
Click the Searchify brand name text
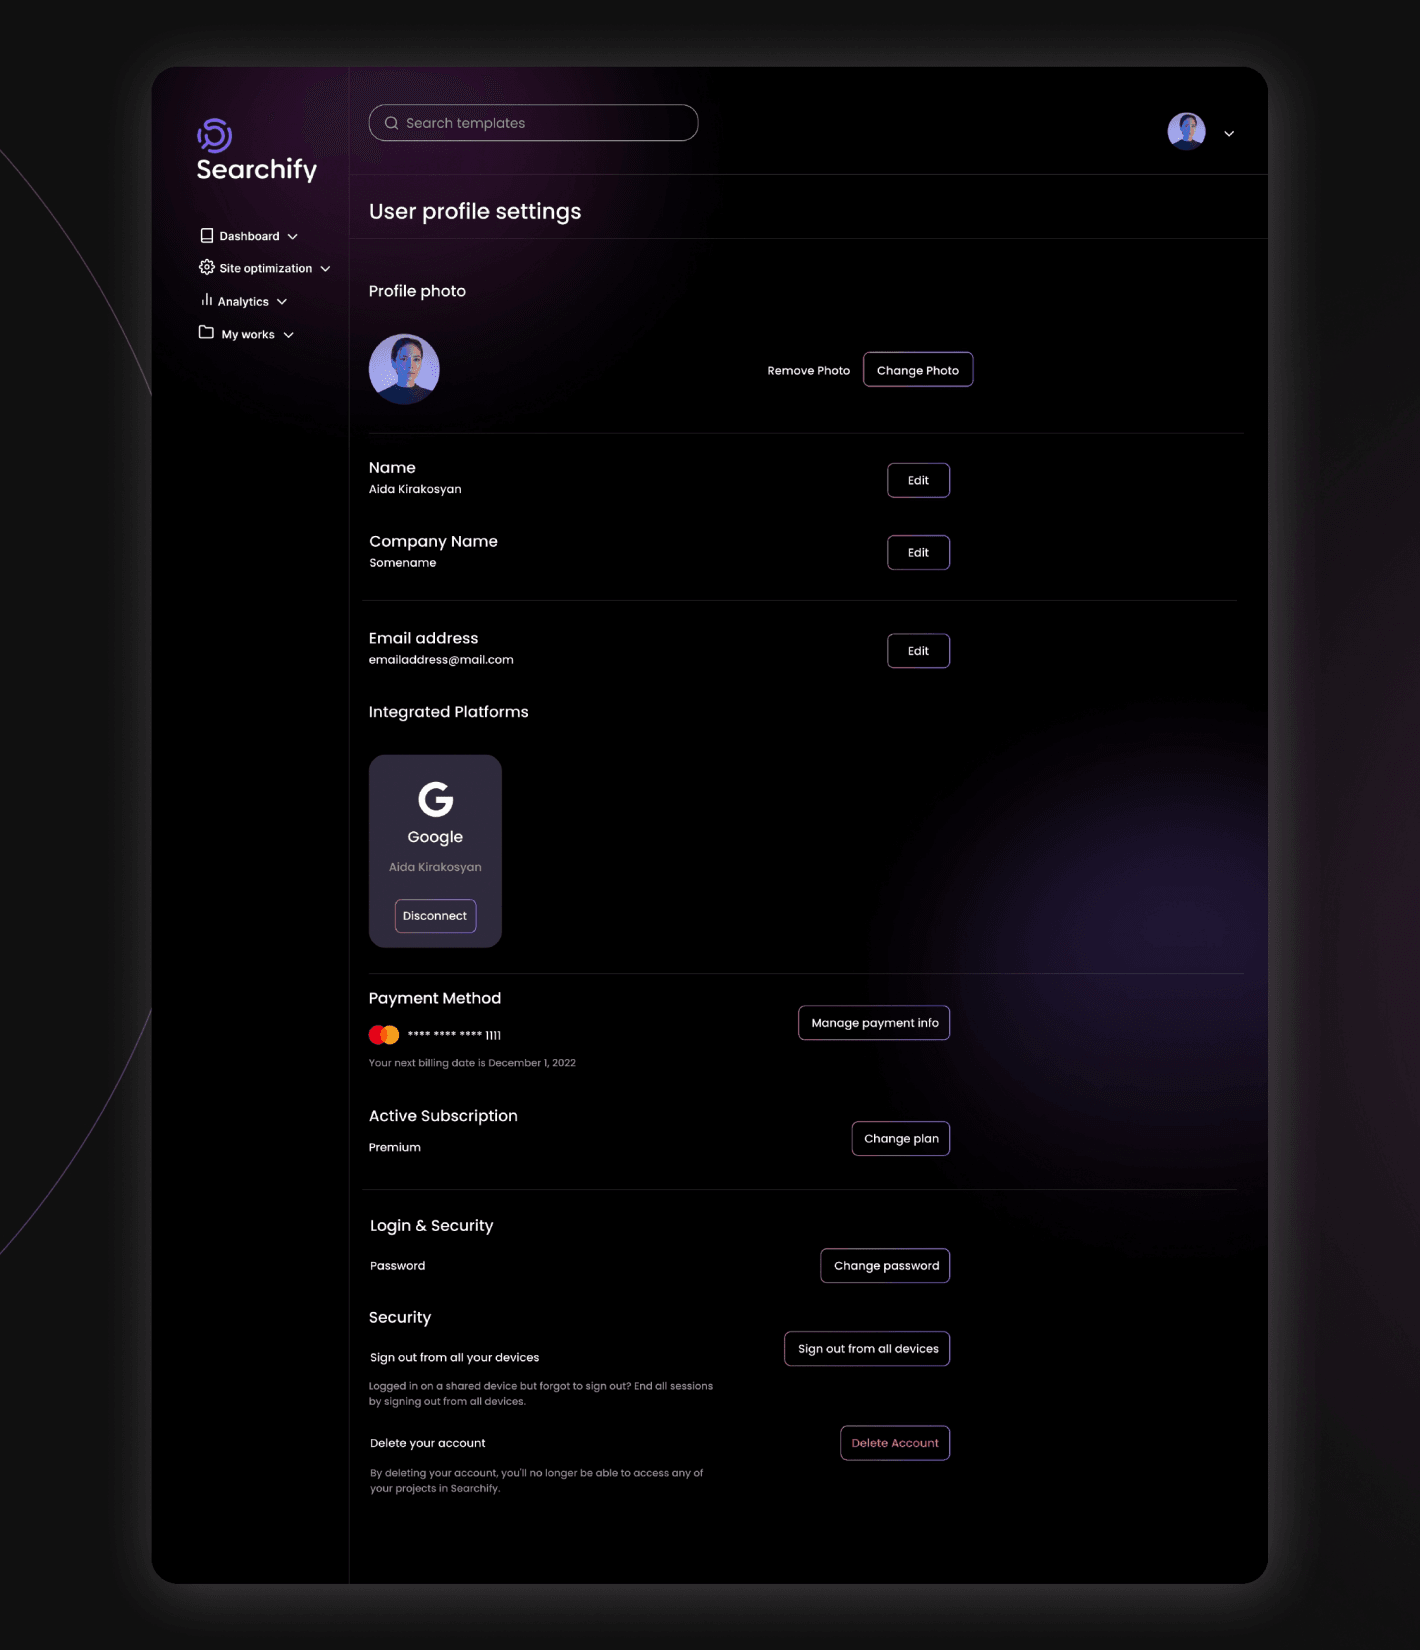[257, 170]
